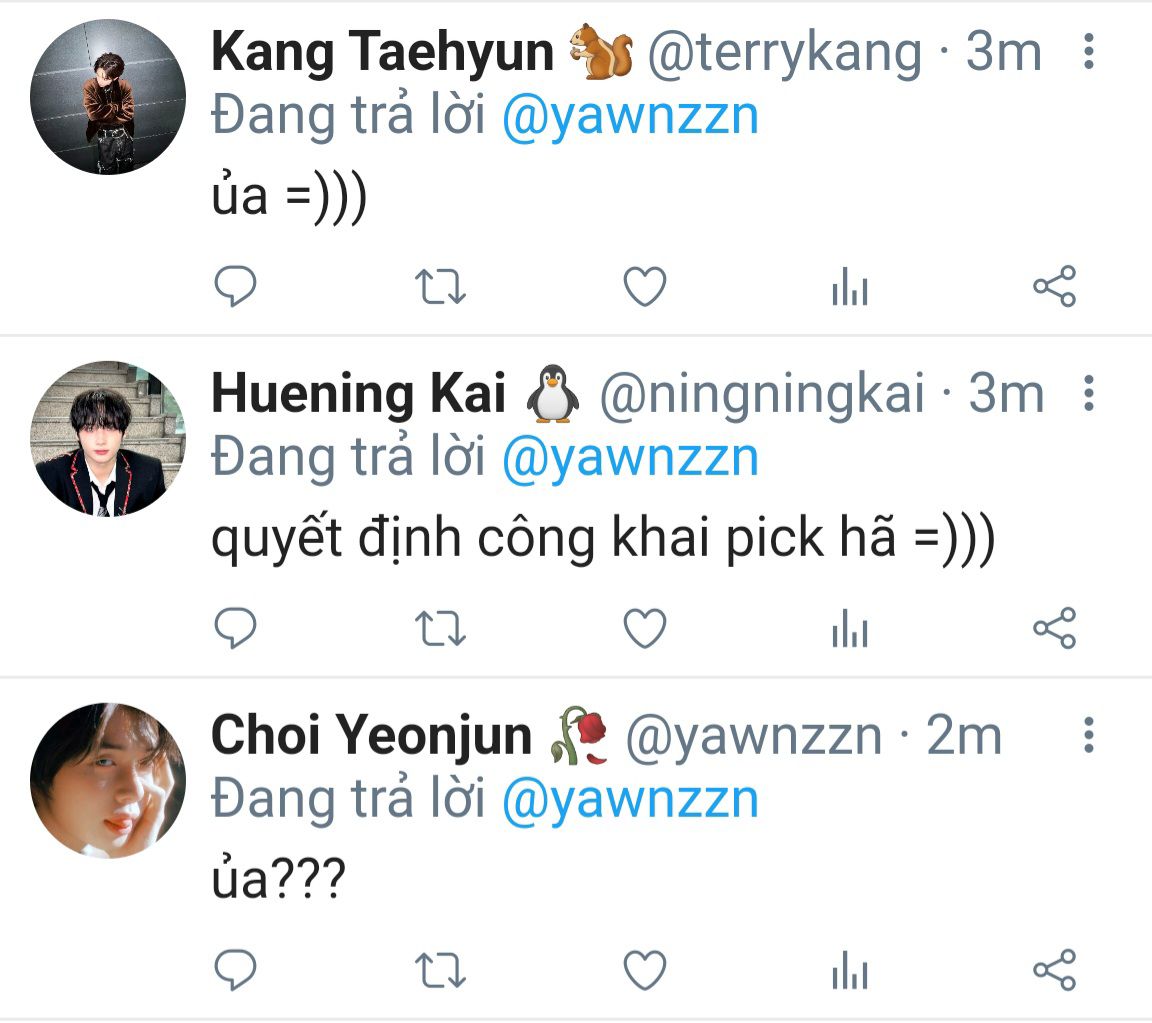
Task: View analytics on Kang Taehyun's tweet
Action: click(850, 287)
